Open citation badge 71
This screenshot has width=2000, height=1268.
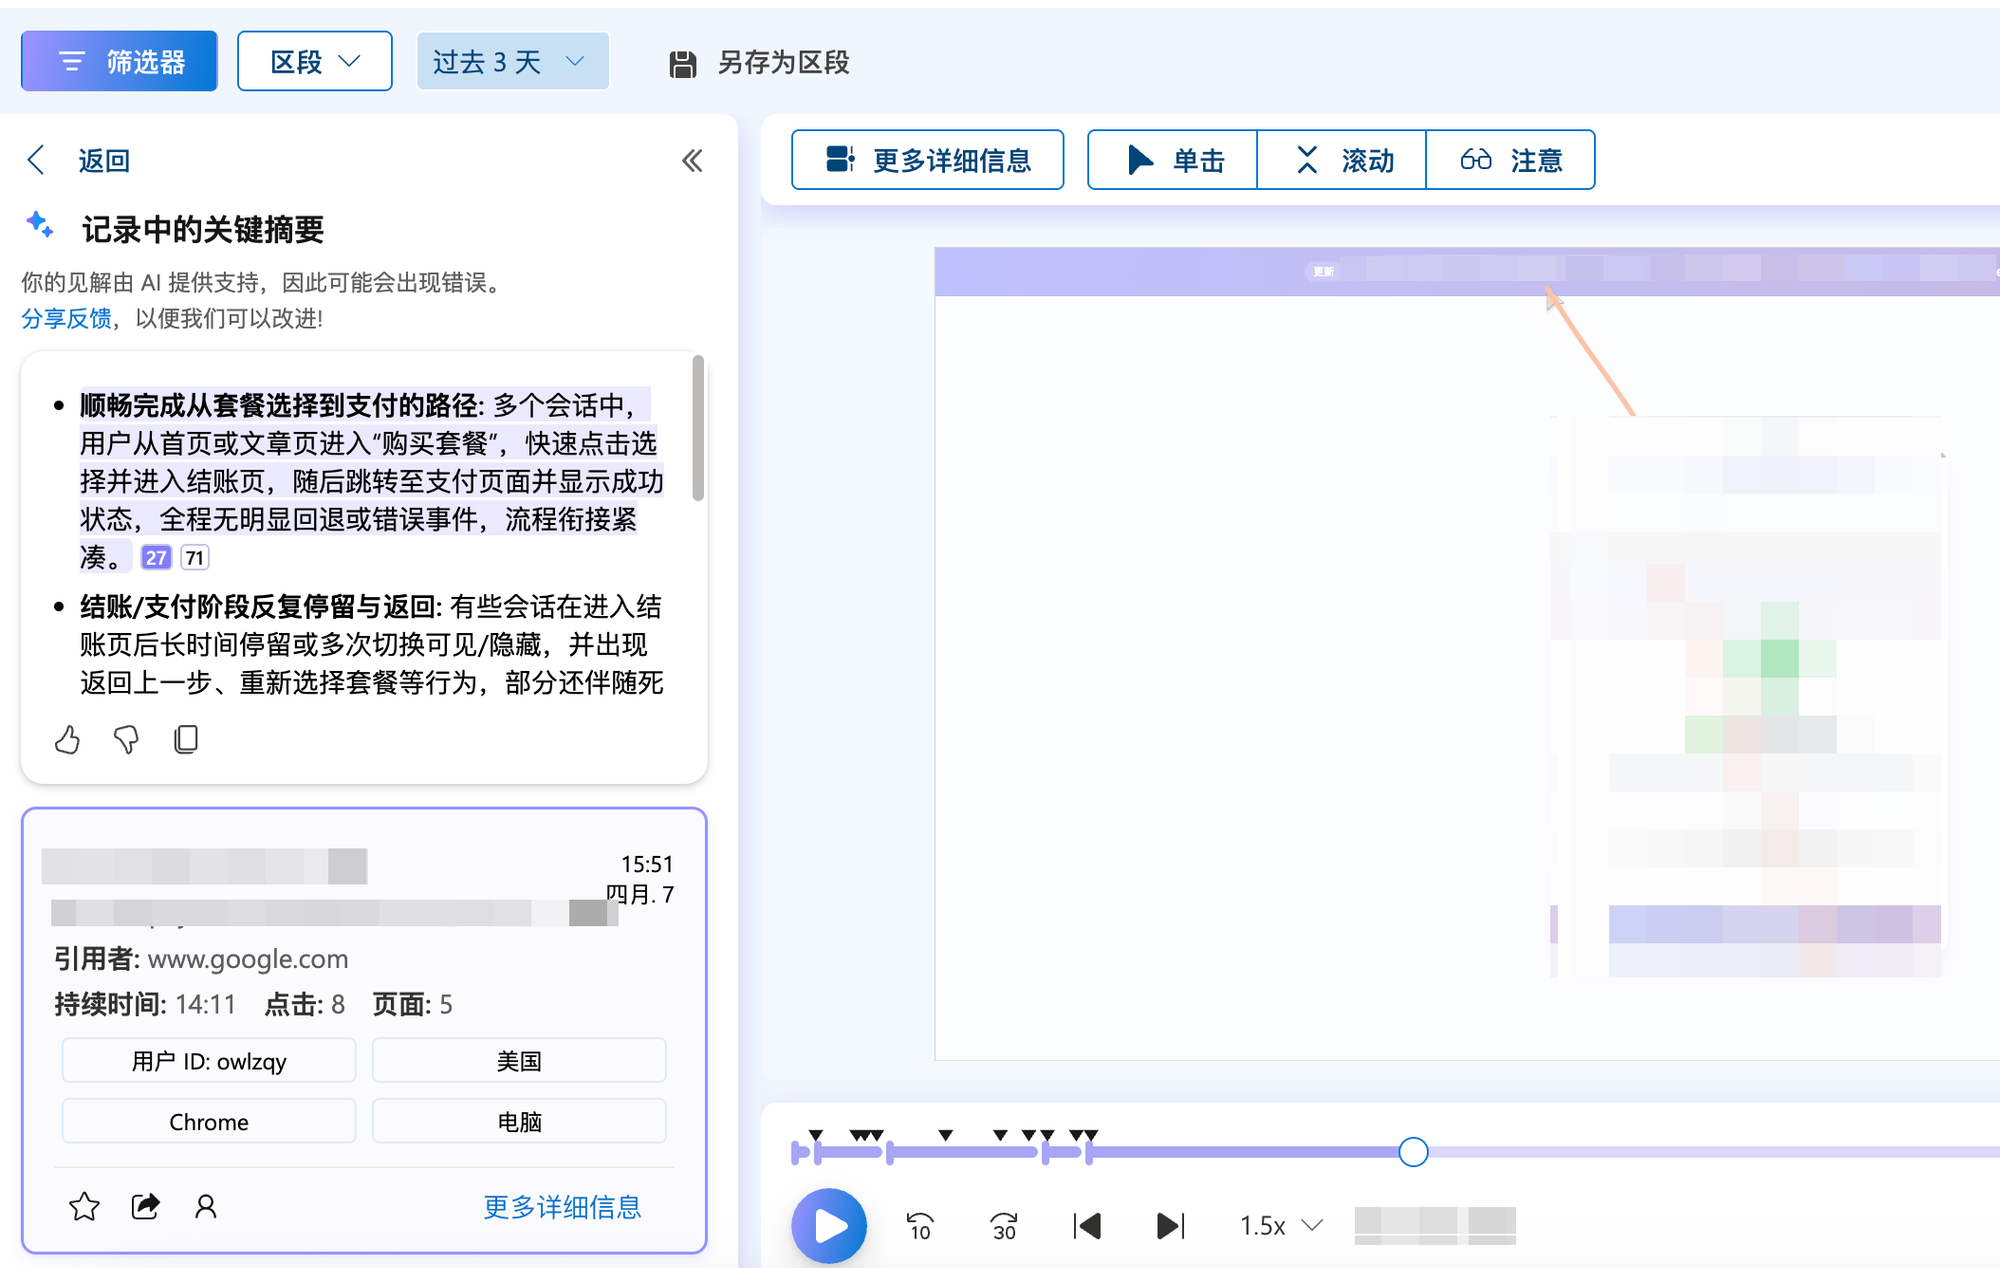(195, 558)
